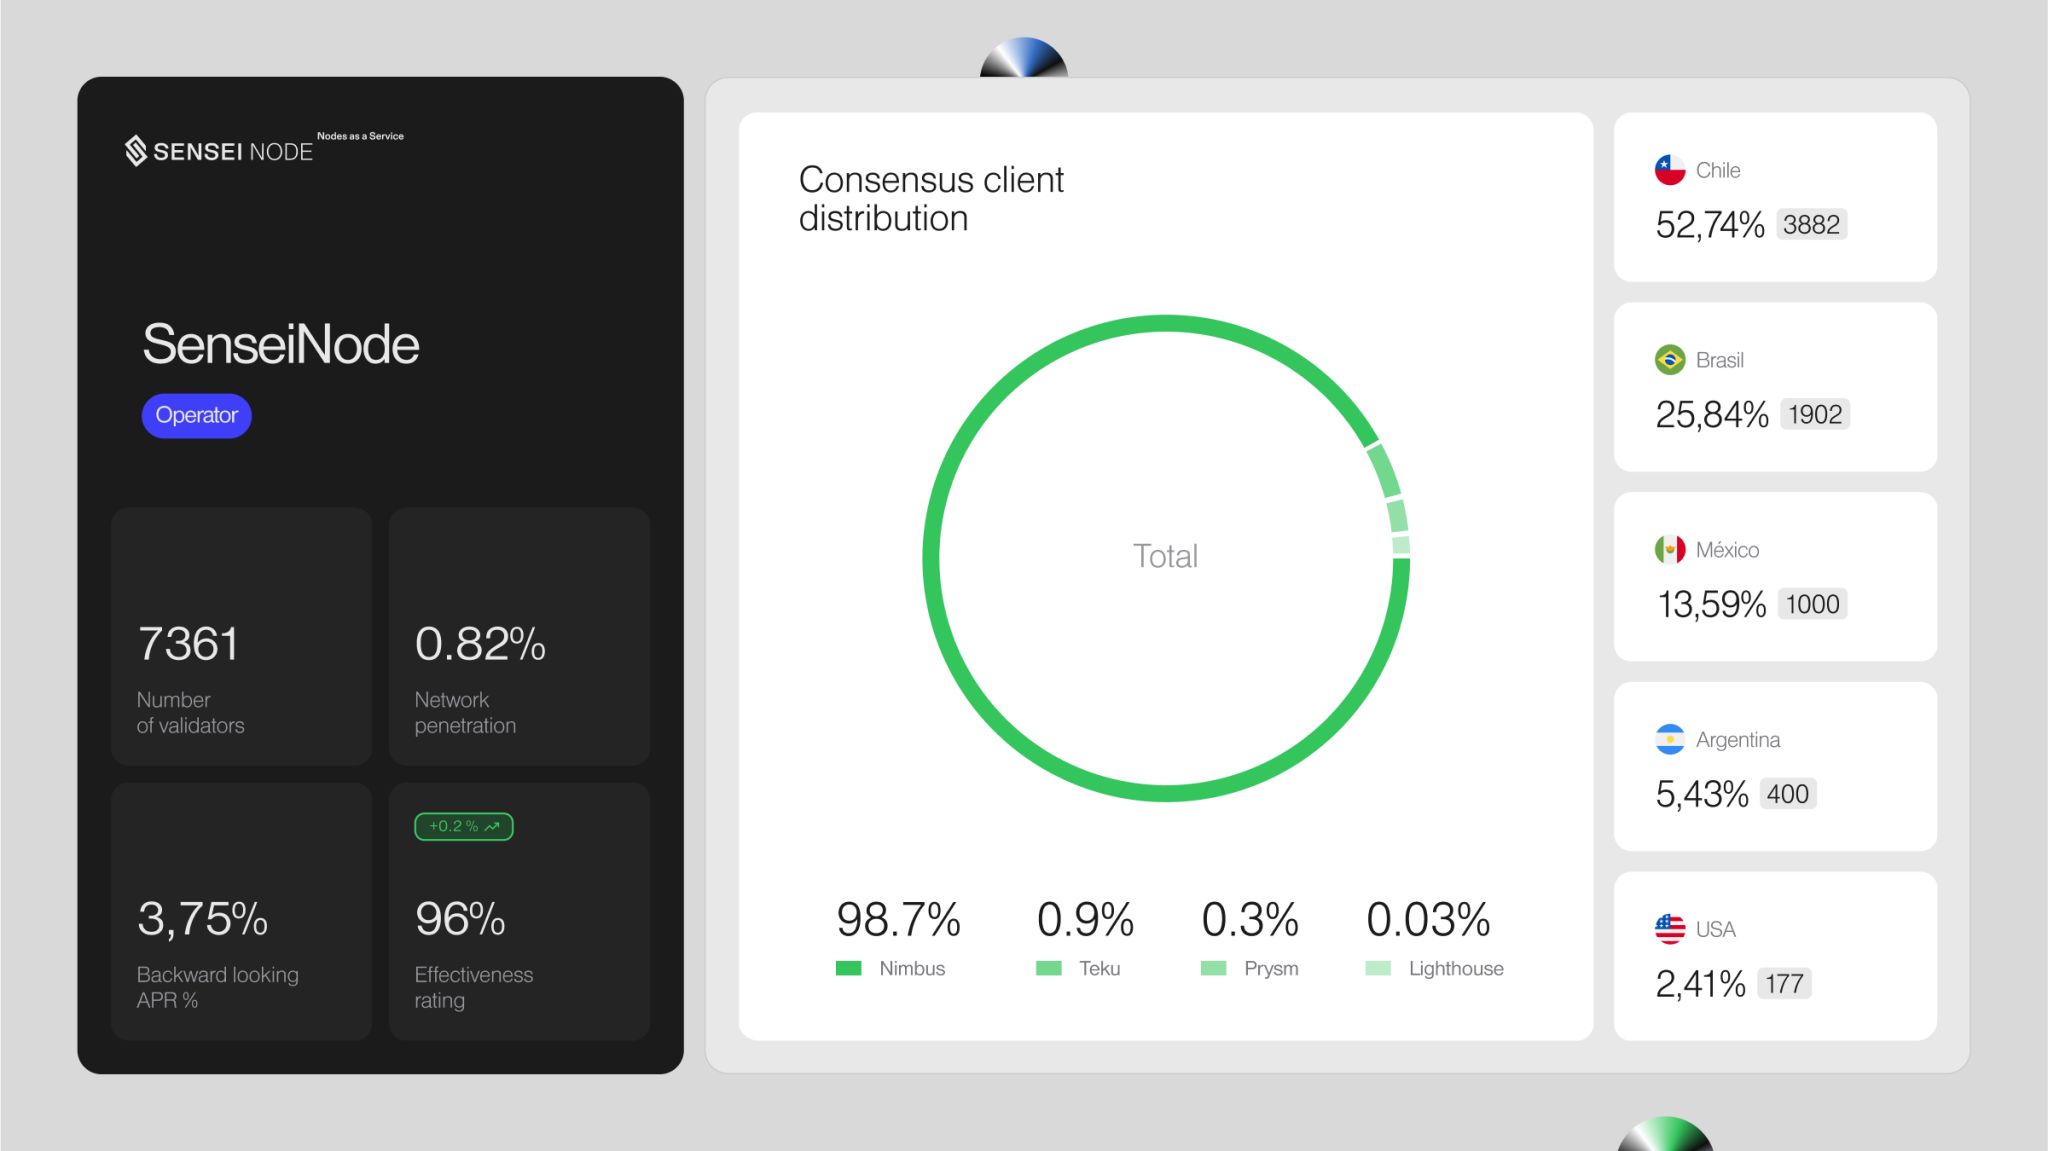This screenshot has width=2048, height=1151.
Task: Click the Brasil flag icon
Action: (x=1669, y=360)
